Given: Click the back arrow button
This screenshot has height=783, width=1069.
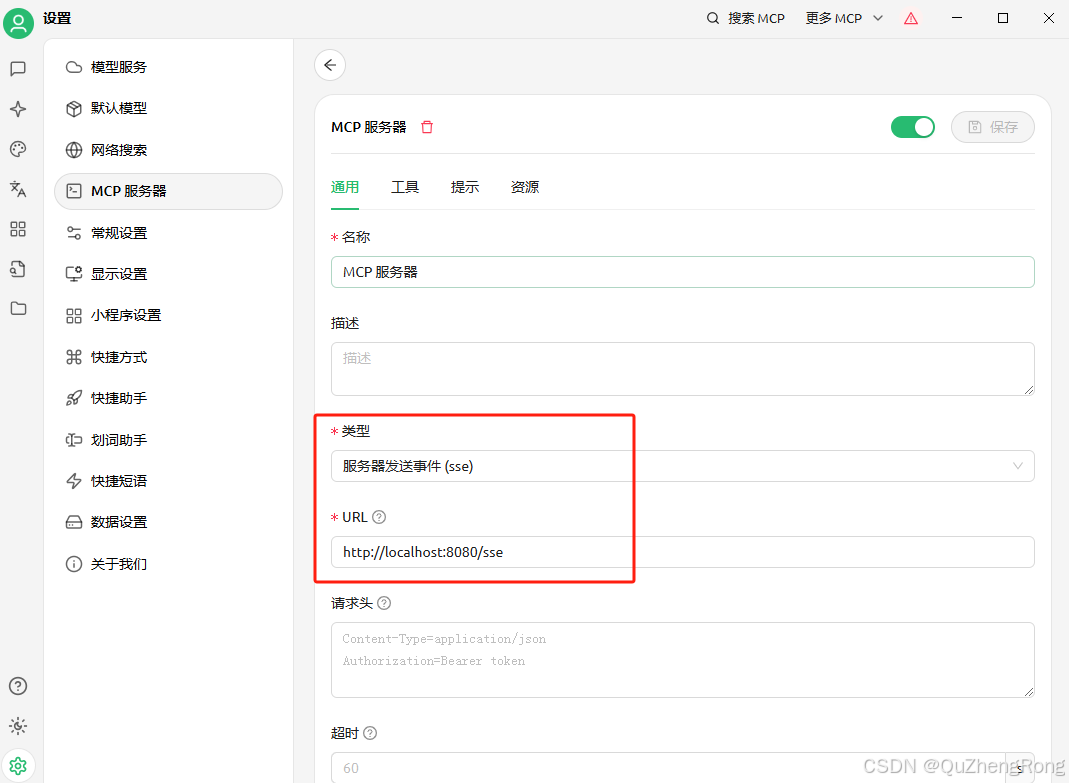Looking at the screenshot, I should click(330, 65).
